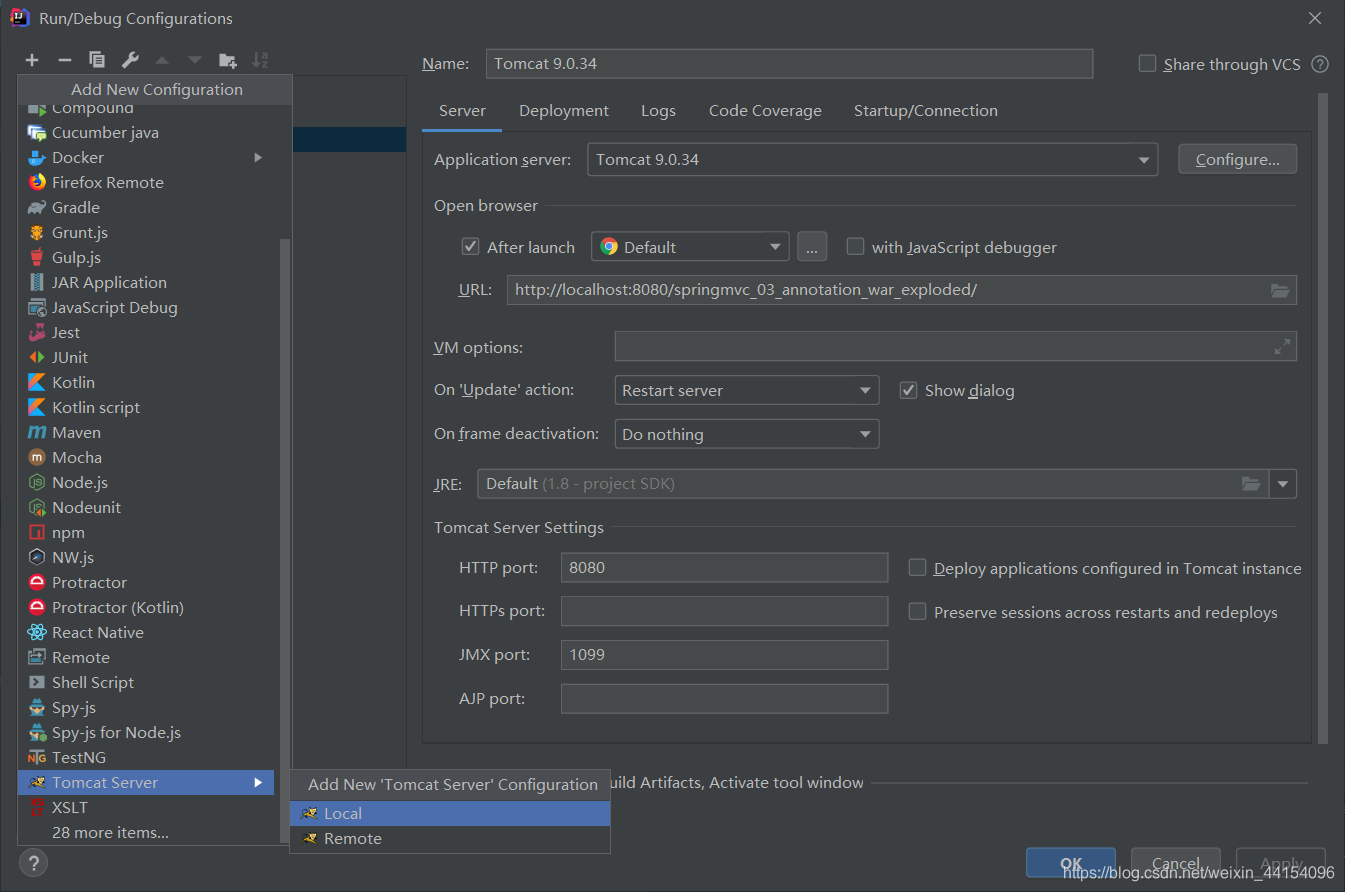Select TestNG from the list
1345x892 pixels.
pyautogui.click(x=146, y=757)
